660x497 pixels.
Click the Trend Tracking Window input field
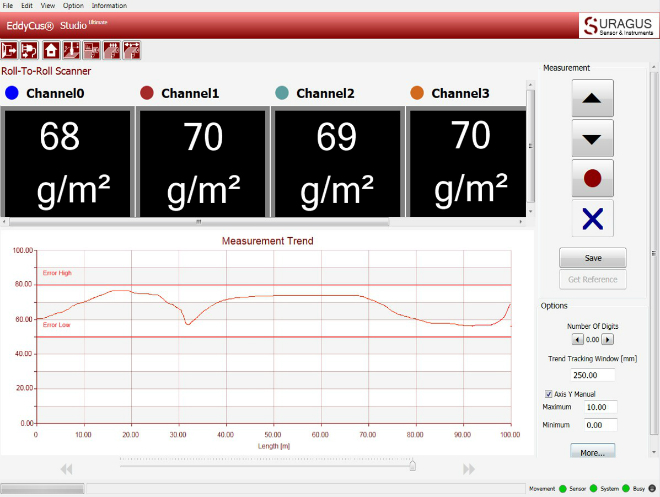coord(592,375)
